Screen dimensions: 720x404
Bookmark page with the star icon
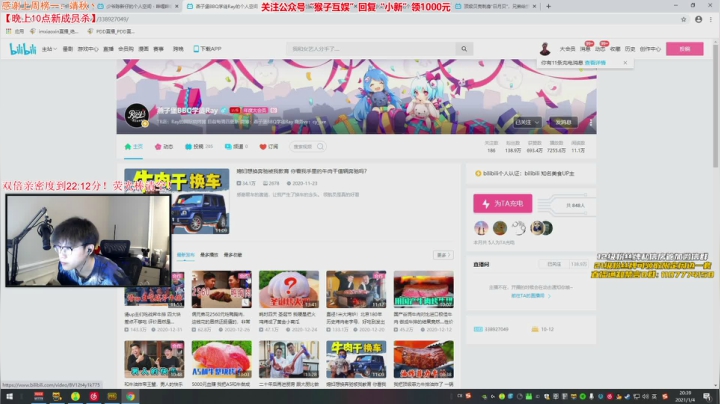tap(683, 19)
